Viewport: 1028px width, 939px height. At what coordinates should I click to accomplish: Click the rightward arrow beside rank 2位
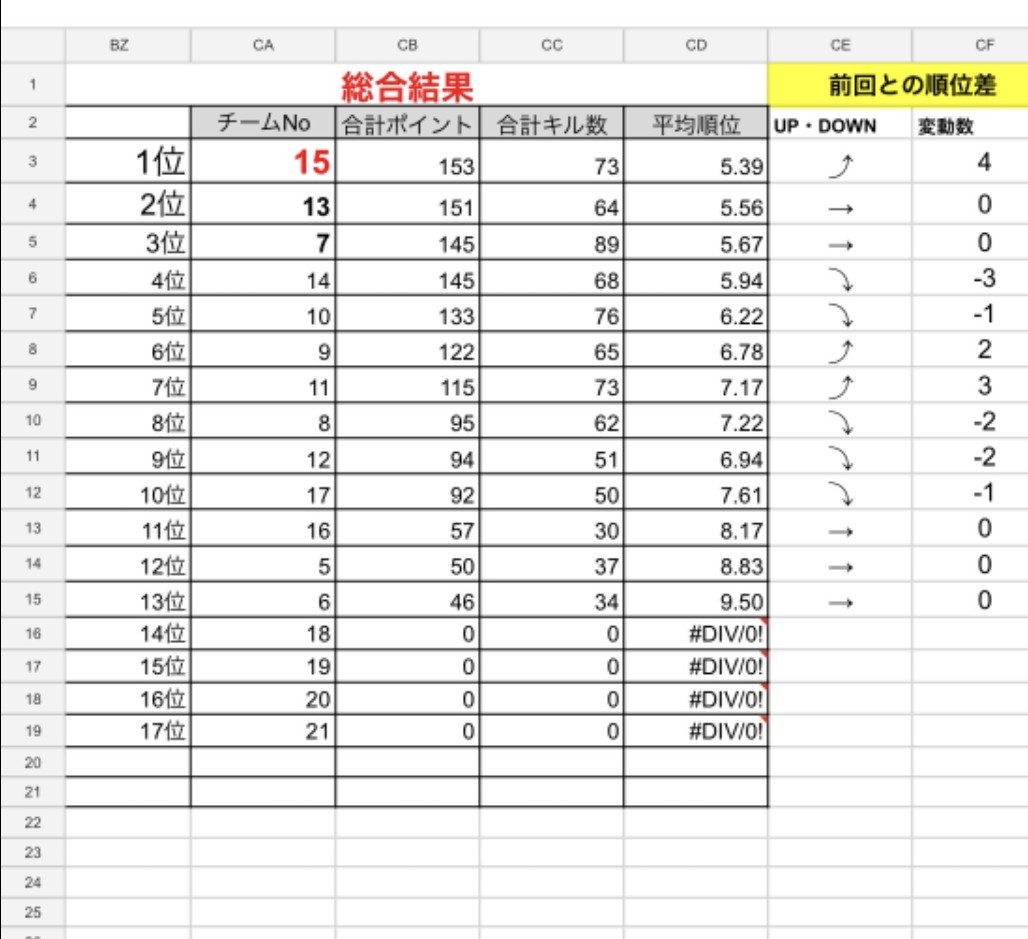pos(841,209)
